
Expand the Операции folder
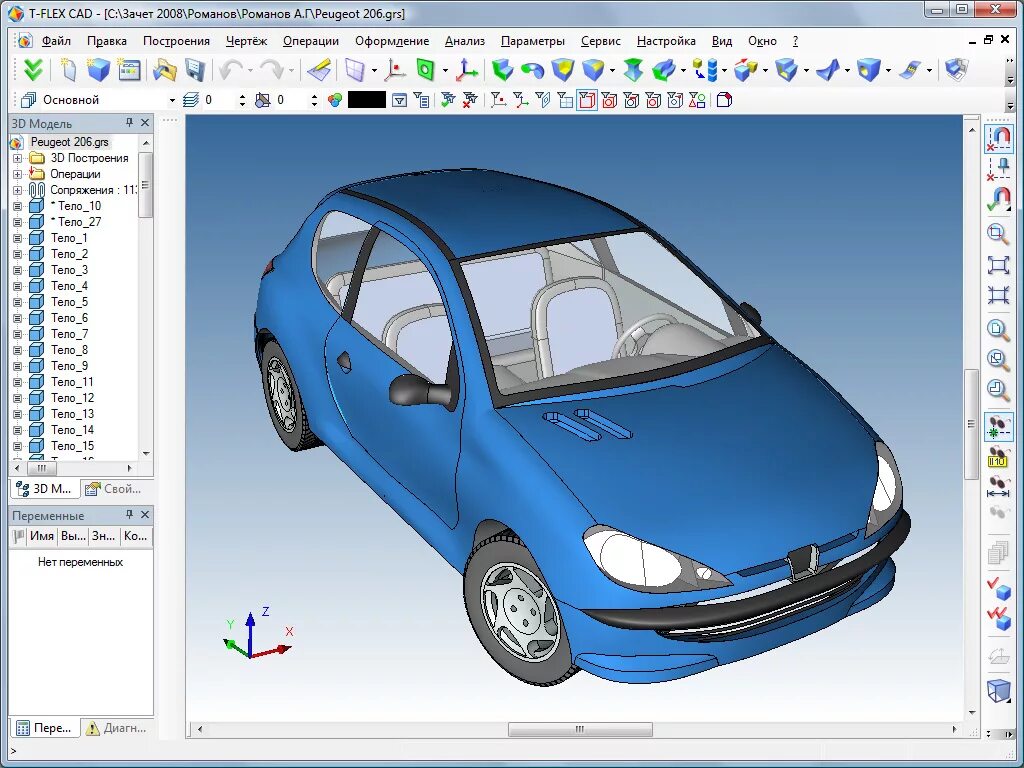pos(18,174)
